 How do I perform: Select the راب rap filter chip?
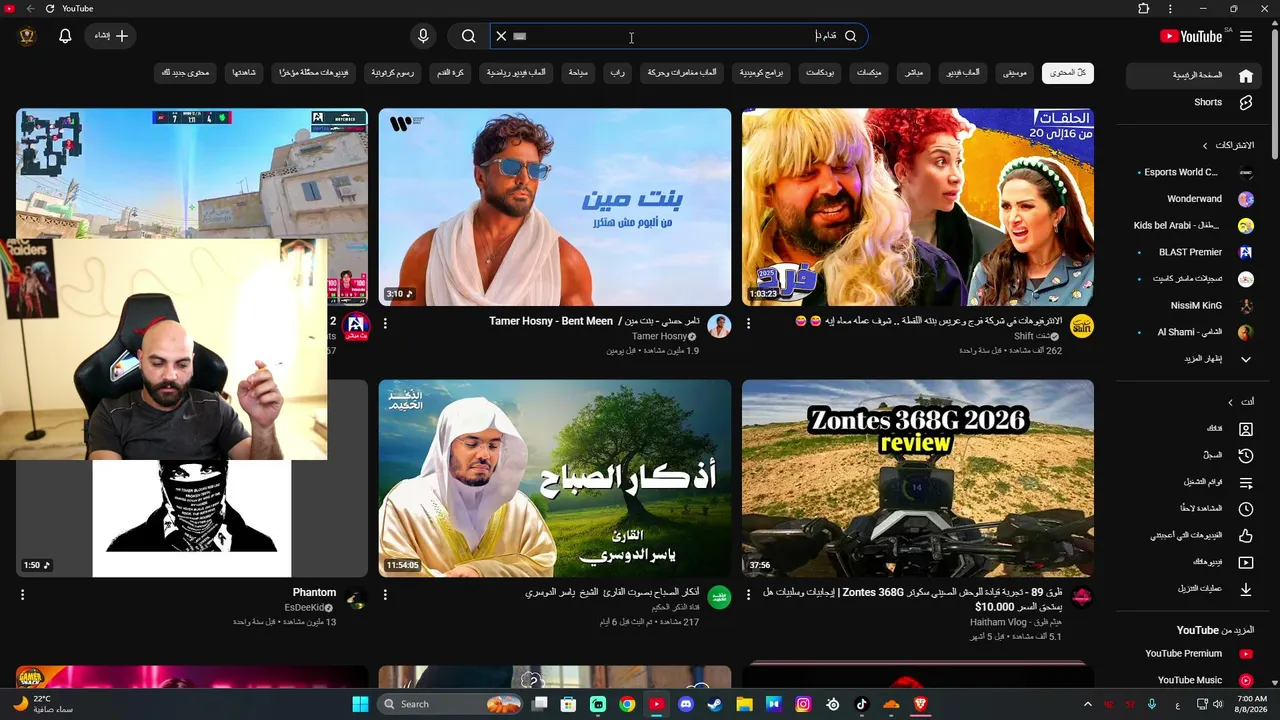[619, 73]
